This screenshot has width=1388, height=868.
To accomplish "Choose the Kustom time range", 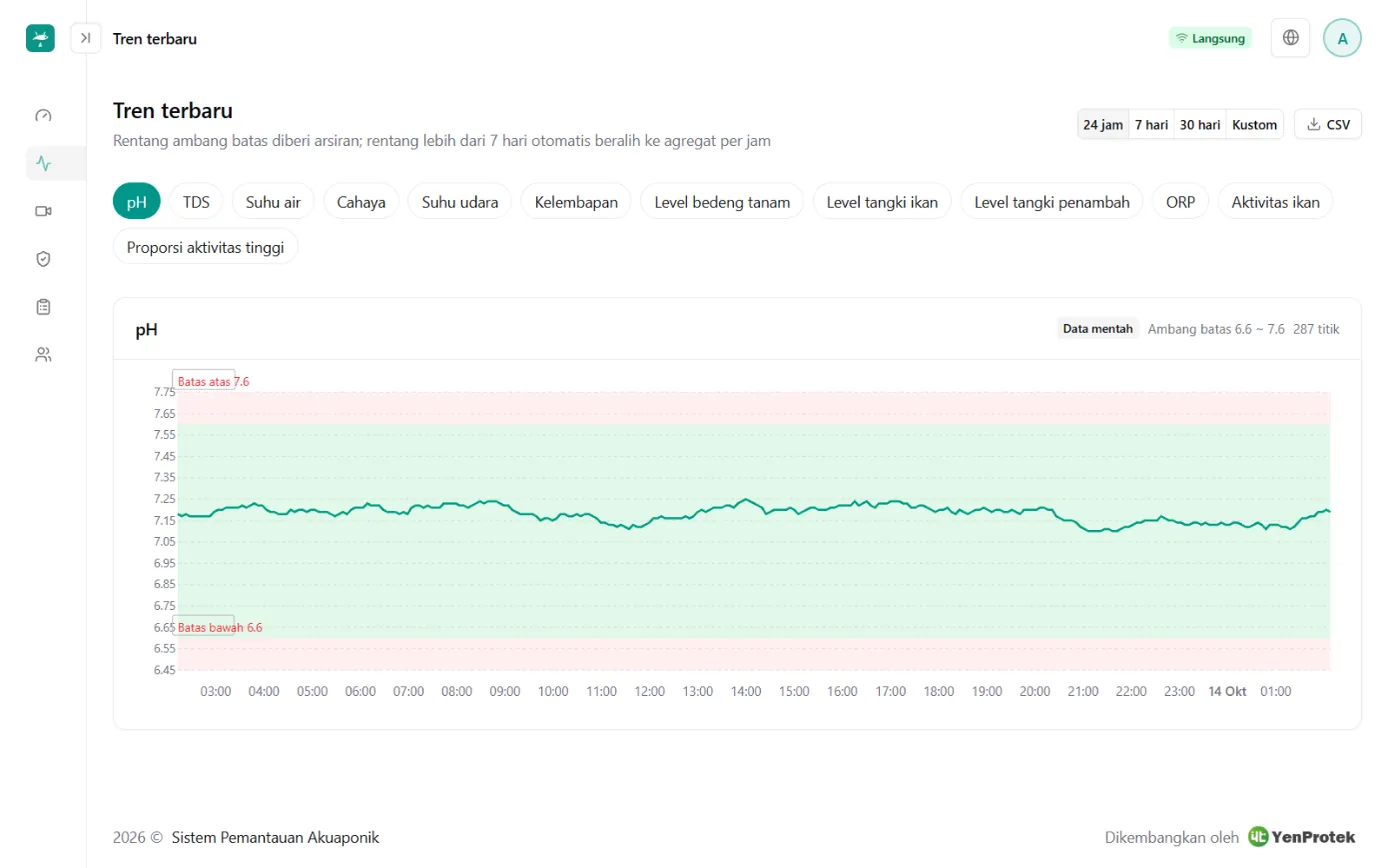I will pos(1255,125).
